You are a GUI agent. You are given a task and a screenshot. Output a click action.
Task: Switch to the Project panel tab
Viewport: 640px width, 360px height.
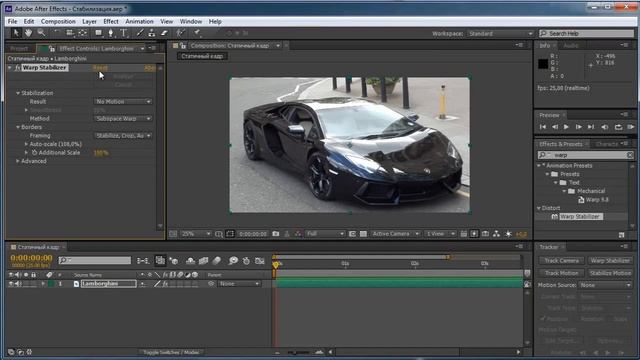pos(19,49)
